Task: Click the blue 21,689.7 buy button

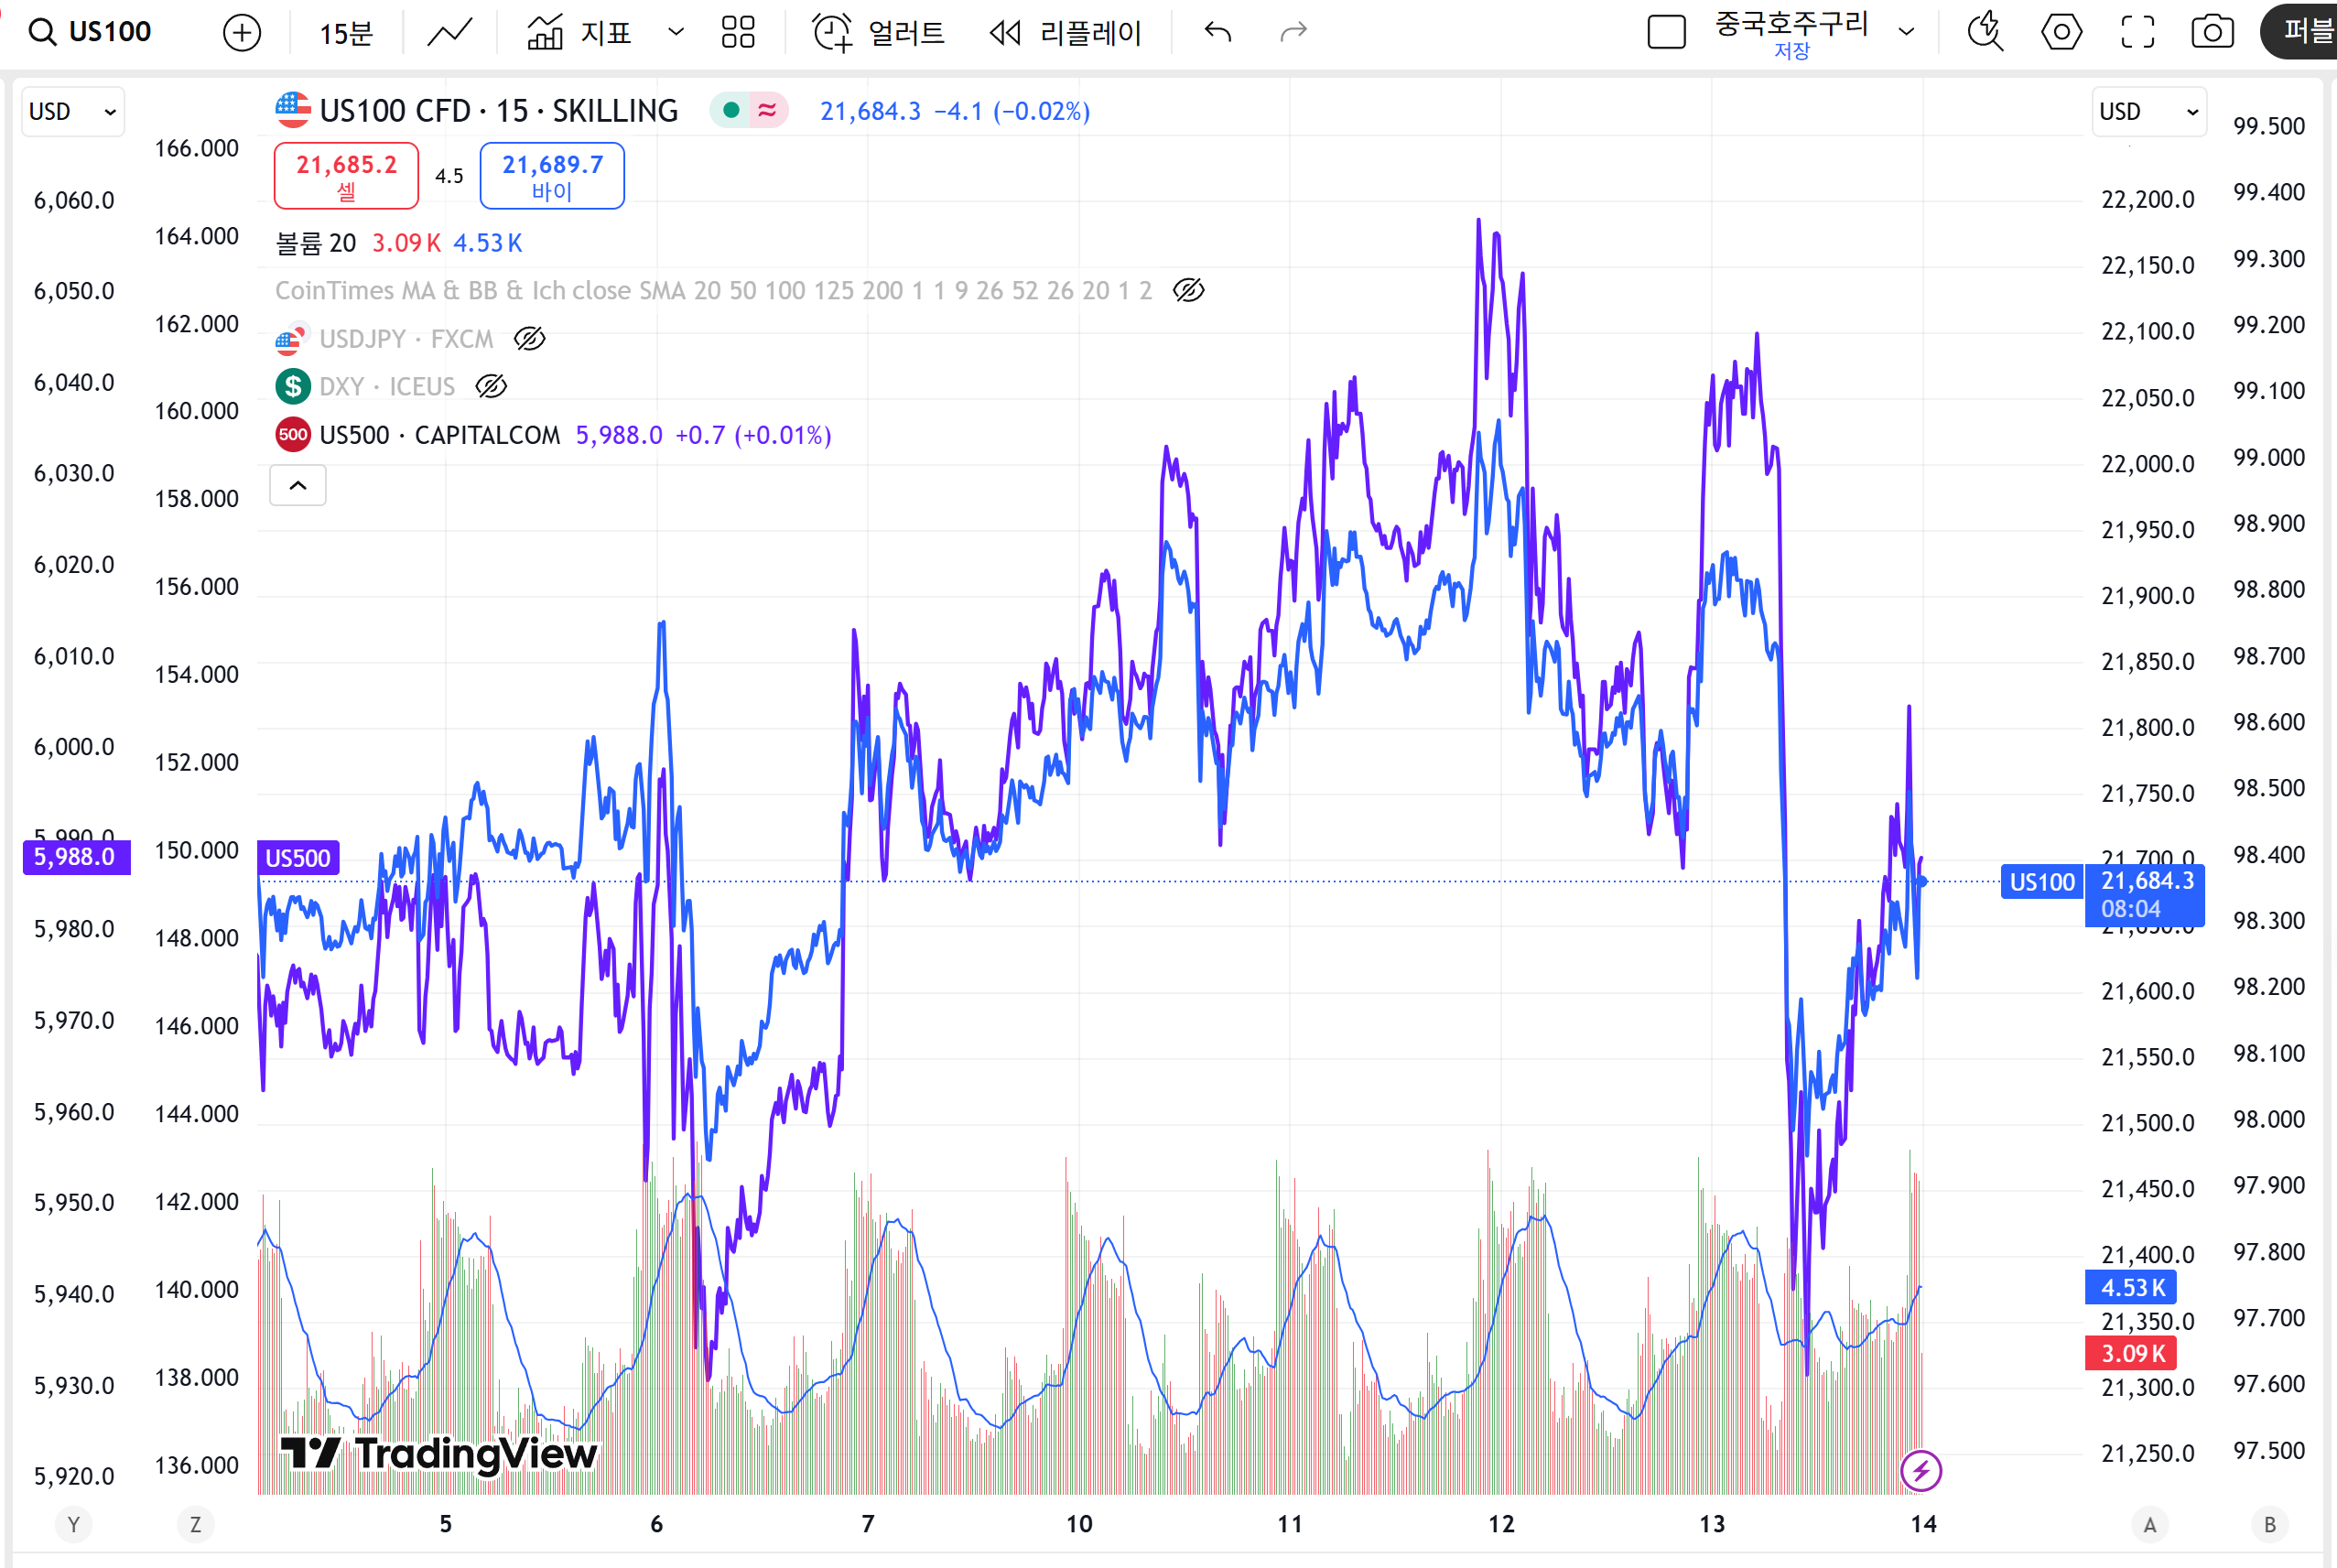Action: [552, 176]
